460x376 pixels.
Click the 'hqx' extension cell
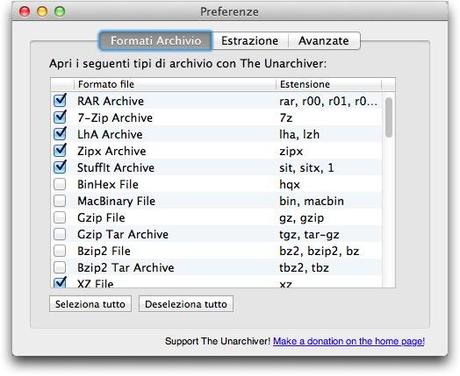pyautogui.click(x=290, y=184)
